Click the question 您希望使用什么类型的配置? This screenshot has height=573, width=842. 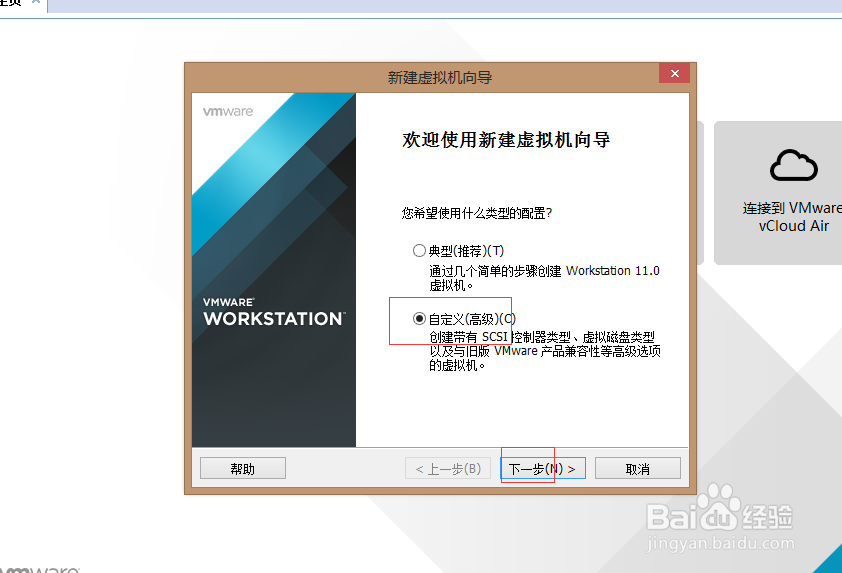[477, 213]
